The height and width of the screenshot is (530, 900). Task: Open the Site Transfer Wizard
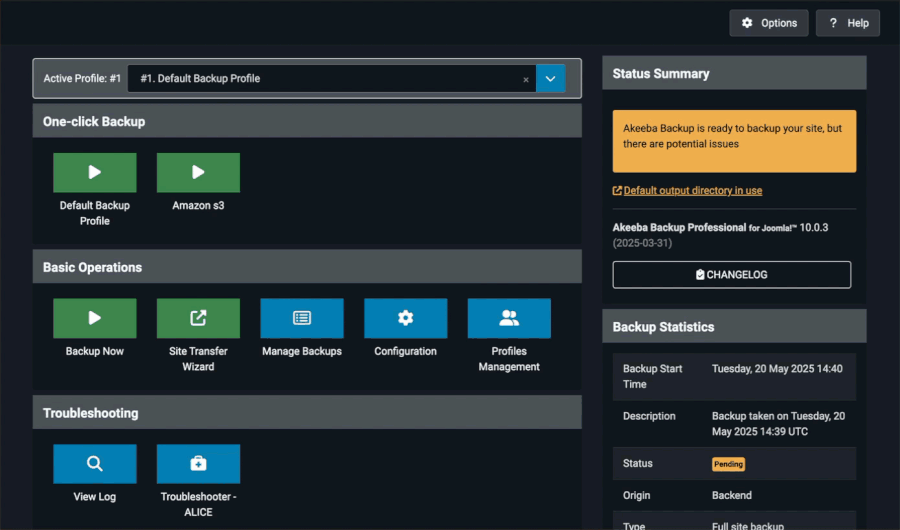coord(198,318)
